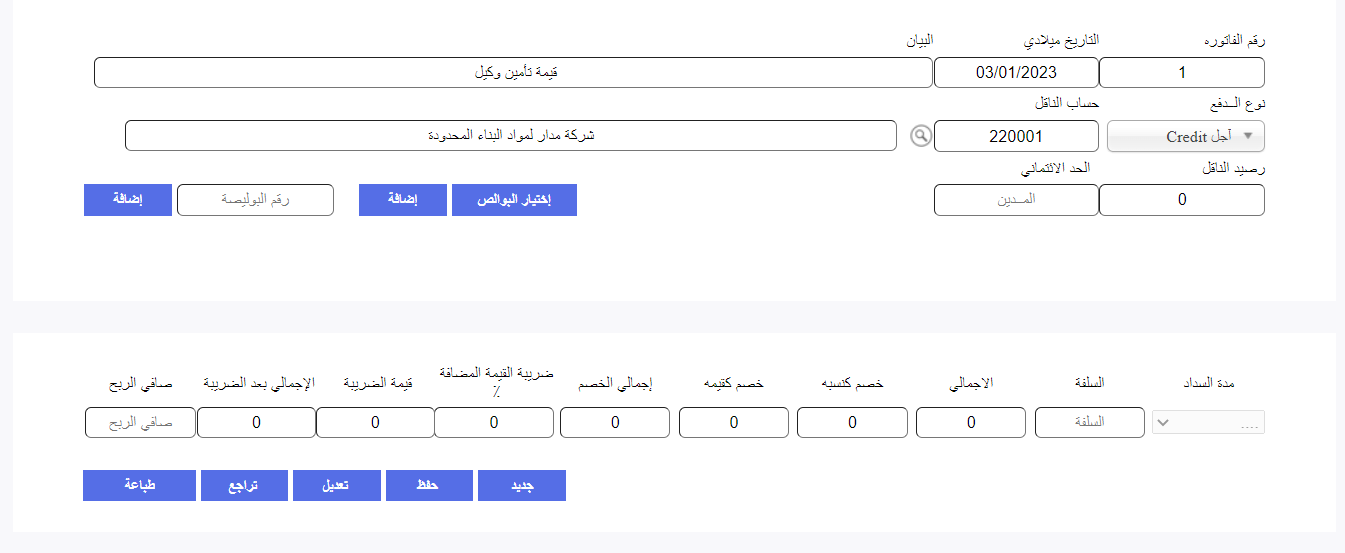Click the تعديل edit button
Screen dimensions: 1345x553
[336, 485]
